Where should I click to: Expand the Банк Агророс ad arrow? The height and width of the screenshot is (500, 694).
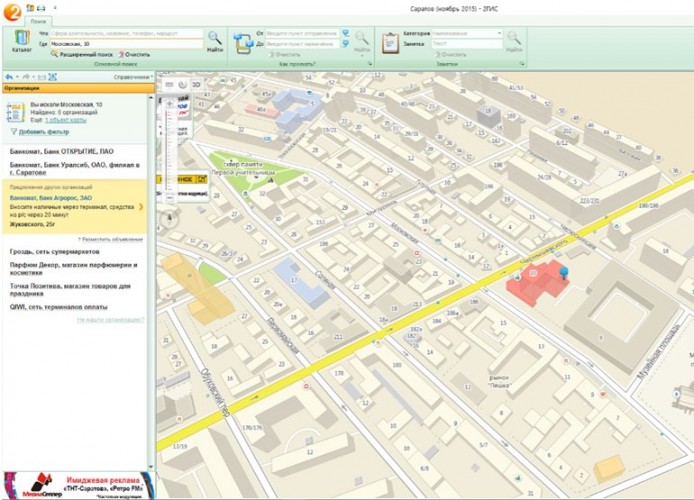coord(141,207)
